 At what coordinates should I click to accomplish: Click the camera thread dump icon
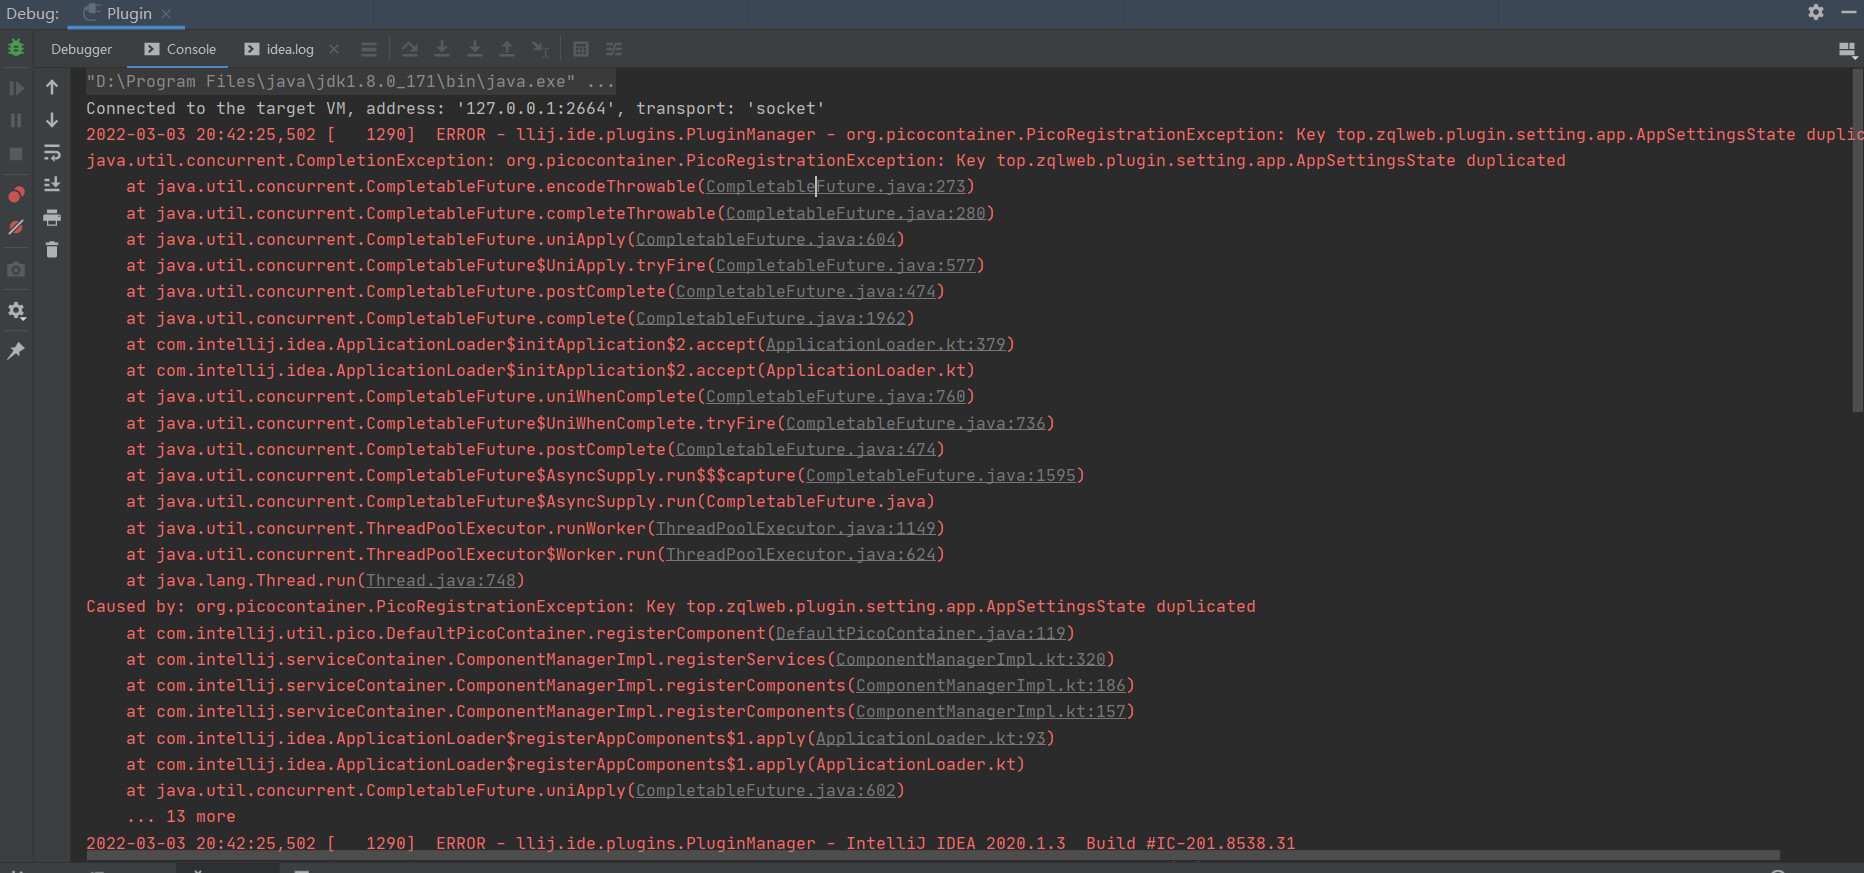(16, 269)
